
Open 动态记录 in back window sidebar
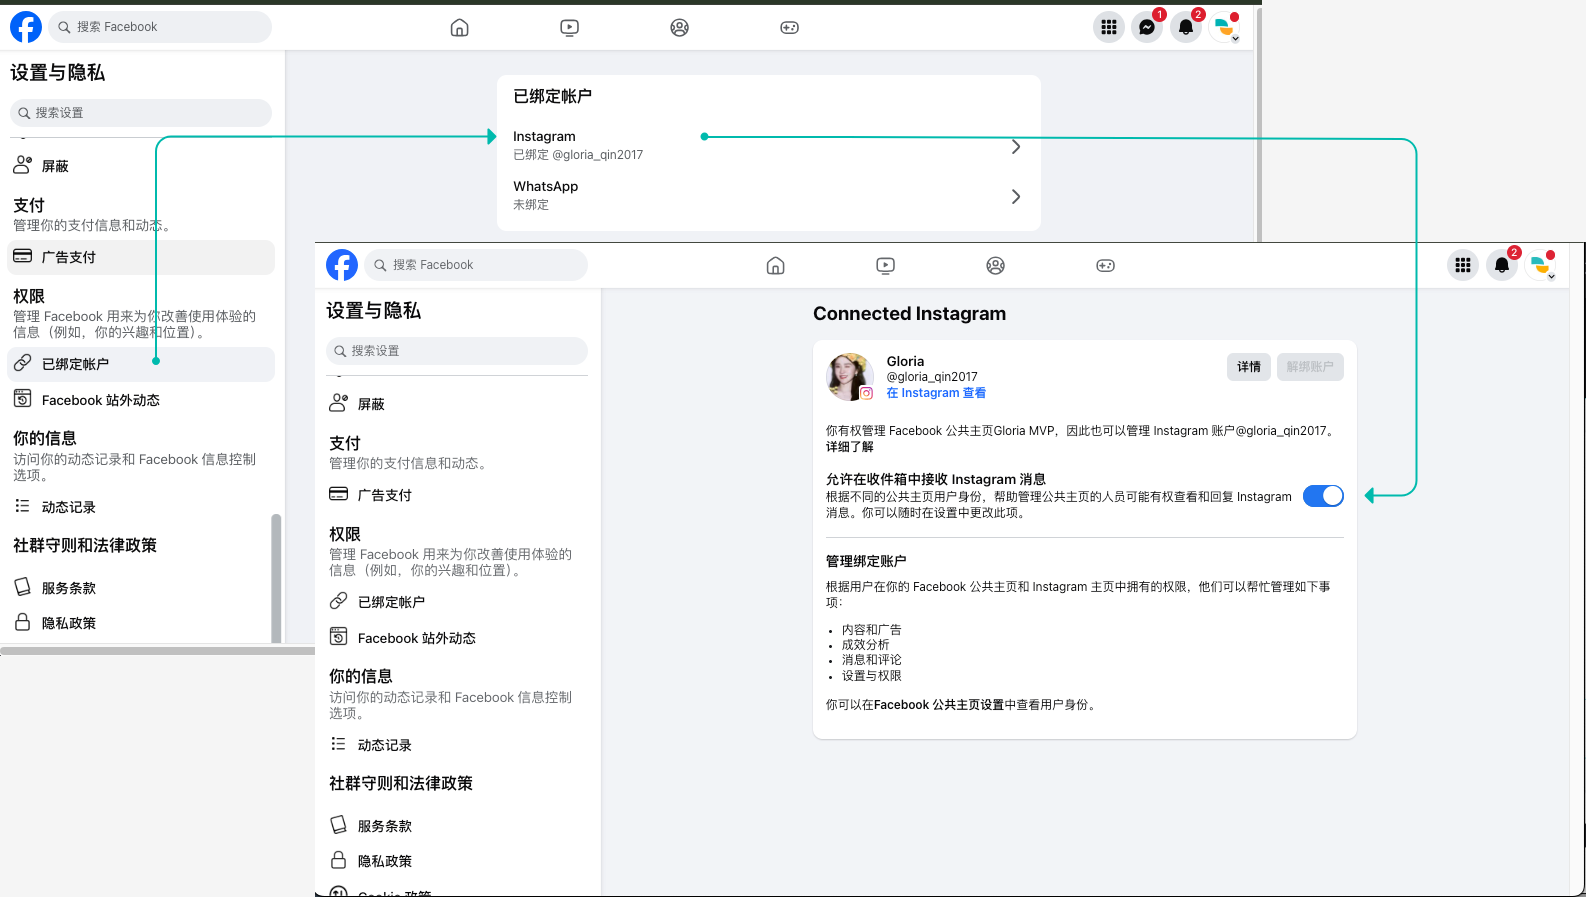pyautogui.click(x=141, y=507)
